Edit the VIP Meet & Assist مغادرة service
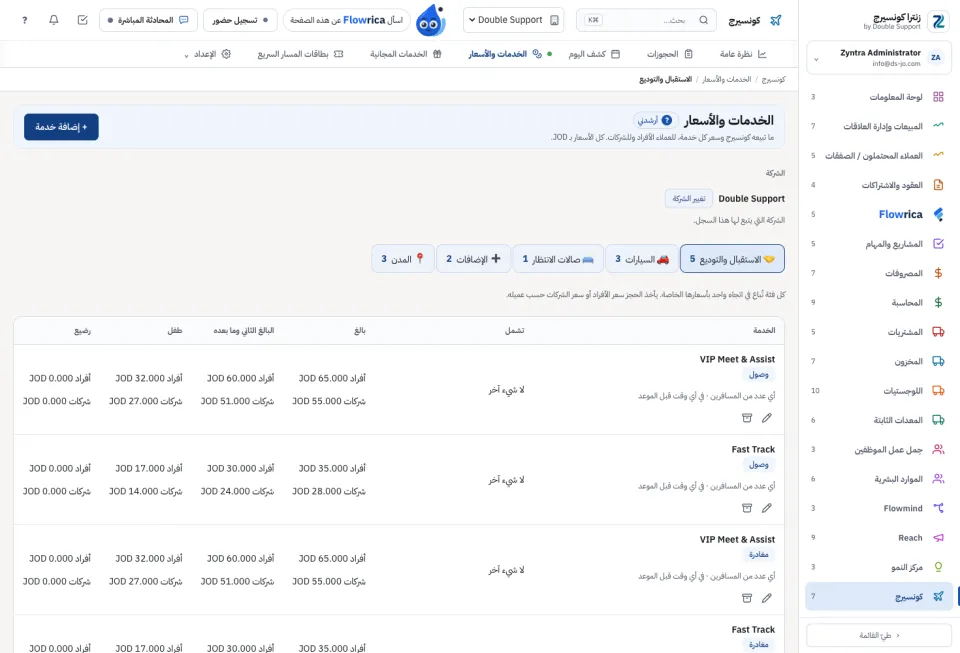This screenshot has width=960, height=653. point(767,598)
